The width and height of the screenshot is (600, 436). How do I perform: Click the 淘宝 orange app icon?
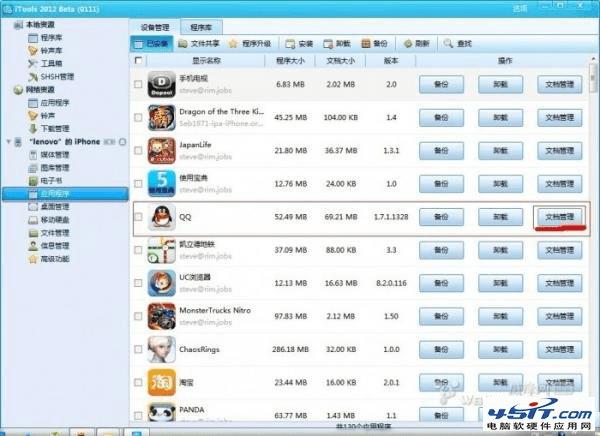pyautogui.click(x=161, y=382)
